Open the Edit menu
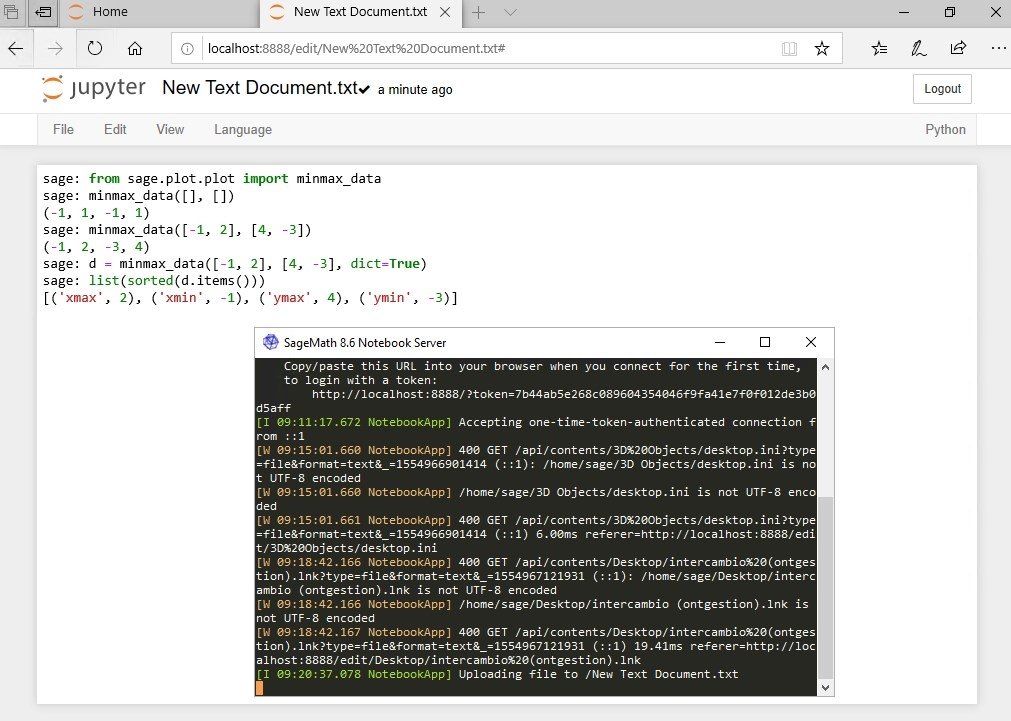 click(115, 130)
